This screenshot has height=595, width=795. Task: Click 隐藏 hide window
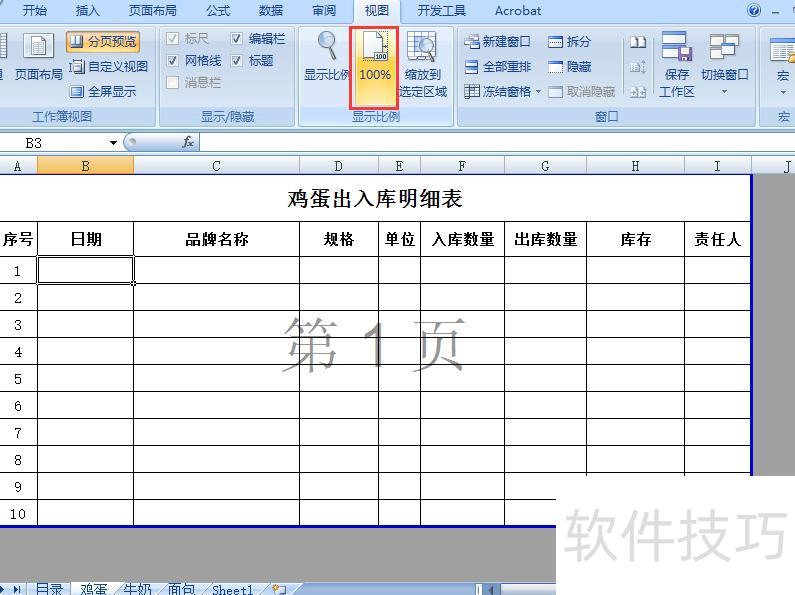569,66
